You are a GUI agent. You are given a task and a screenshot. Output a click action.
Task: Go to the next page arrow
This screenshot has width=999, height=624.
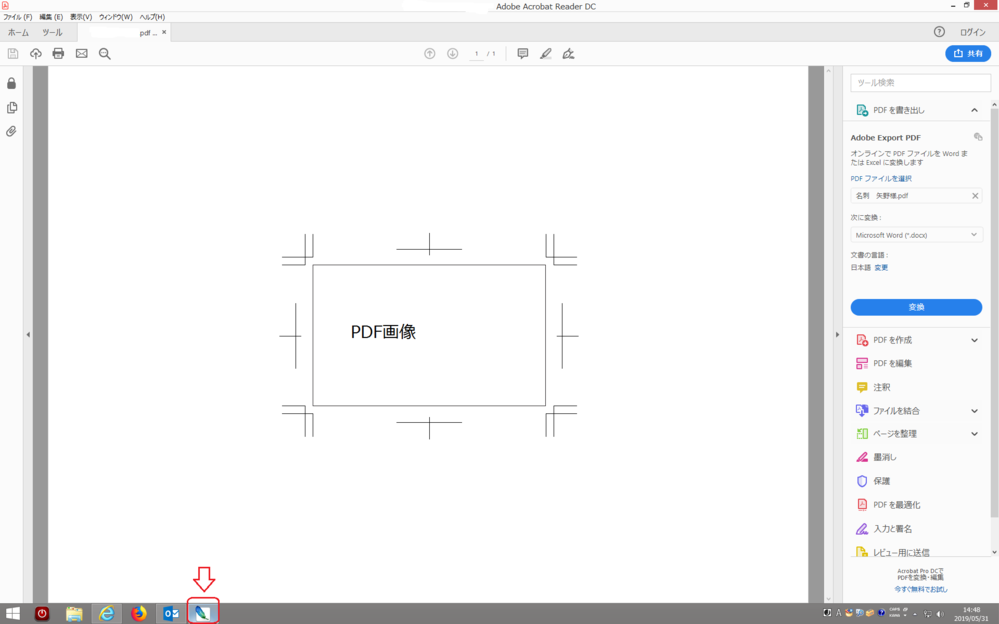point(452,54)
